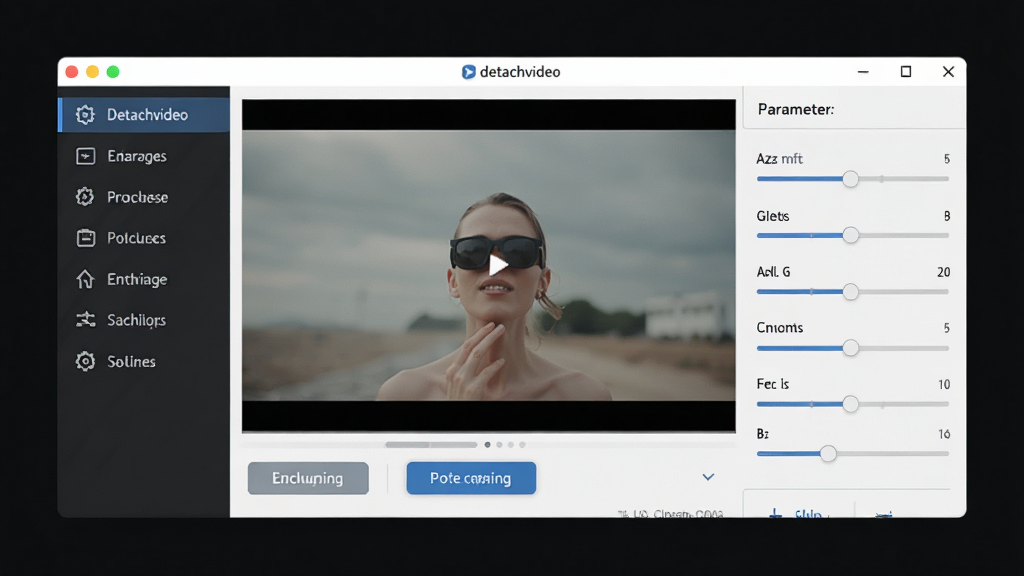
Task: Click the Procliese gear icon
Action: tap(85, 197)
